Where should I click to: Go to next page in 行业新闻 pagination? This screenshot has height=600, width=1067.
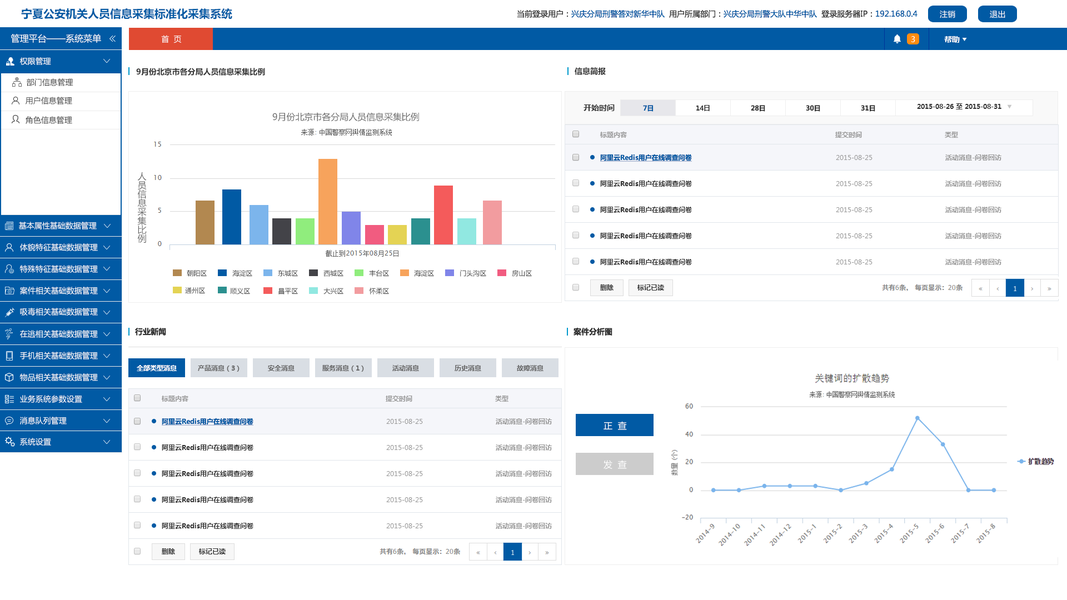[529, 552]
